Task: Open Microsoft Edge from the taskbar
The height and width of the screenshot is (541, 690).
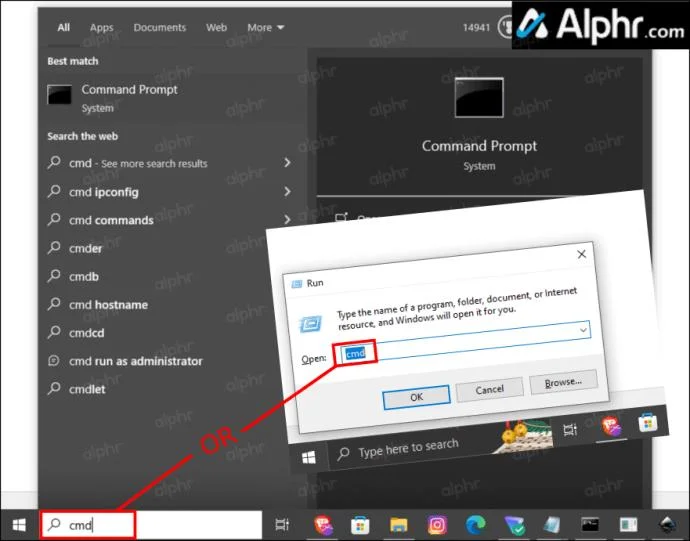Action: pyautogui.click(x=475, y=525)
